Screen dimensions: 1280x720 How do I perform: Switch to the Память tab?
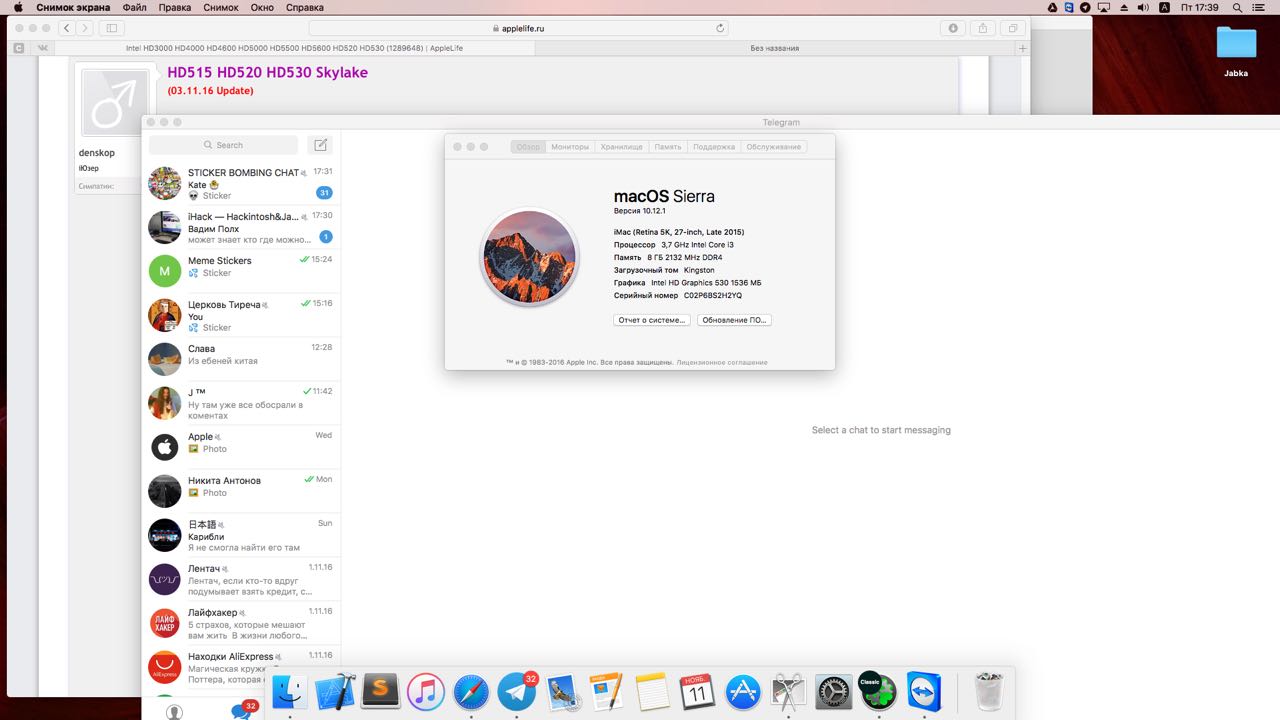coord(667,147)
